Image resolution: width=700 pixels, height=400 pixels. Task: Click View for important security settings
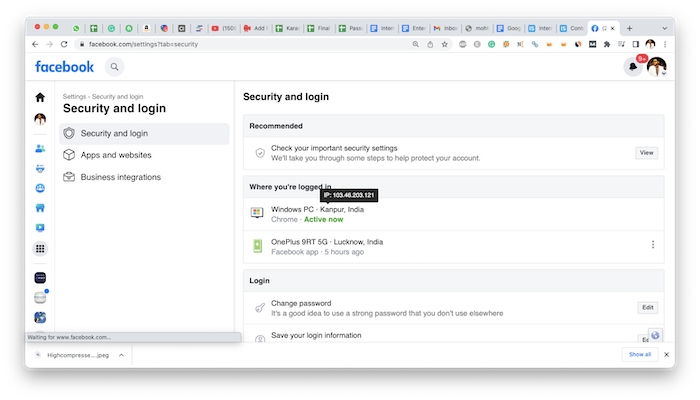(x=646, y=153)
